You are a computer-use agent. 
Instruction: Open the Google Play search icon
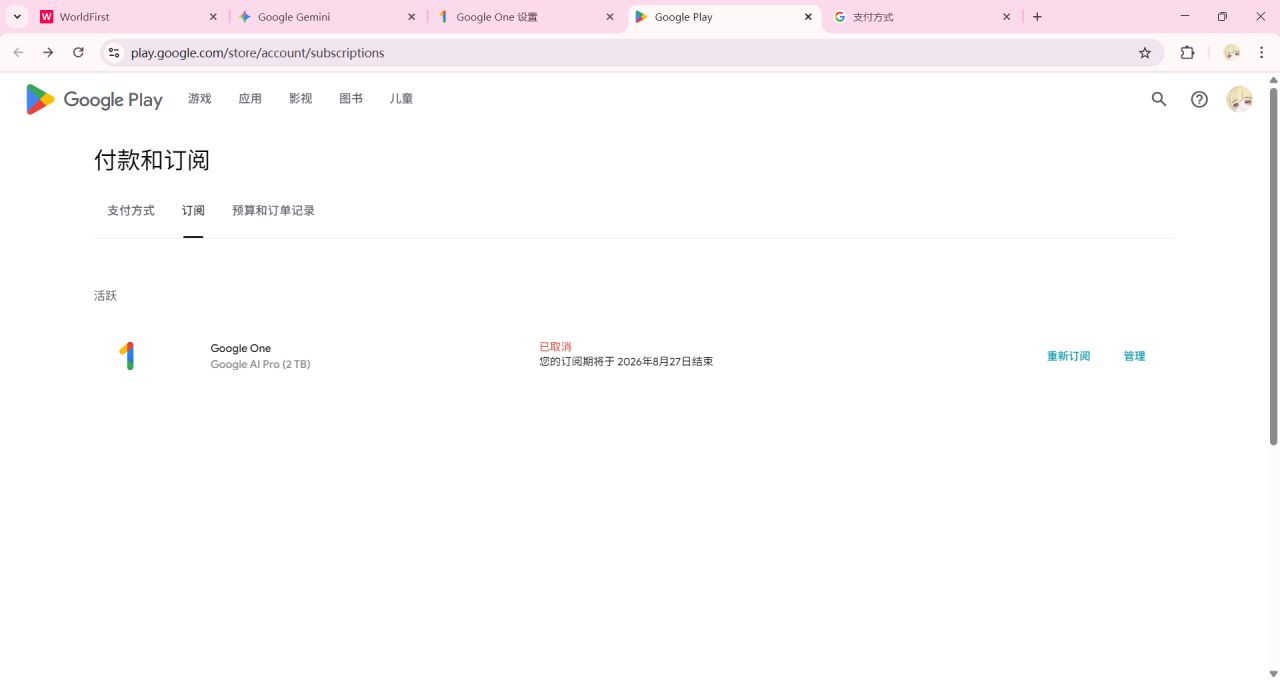pos(1159,99)
